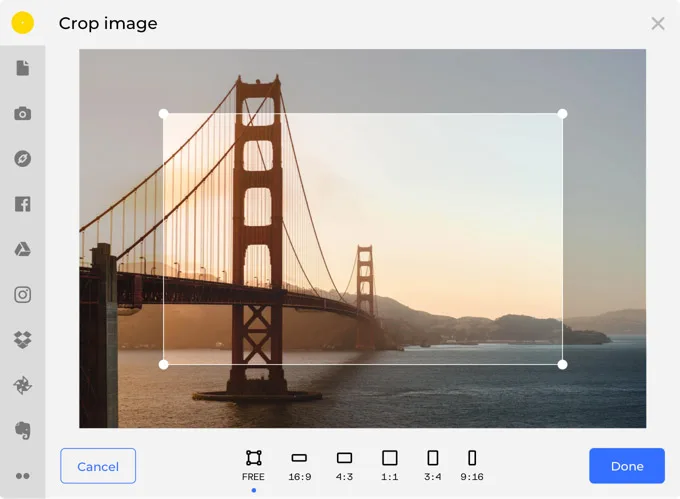The width and height of the screenshot is (680, 499).
Task: Confirm the crop with the Done button
Action: 627,466
